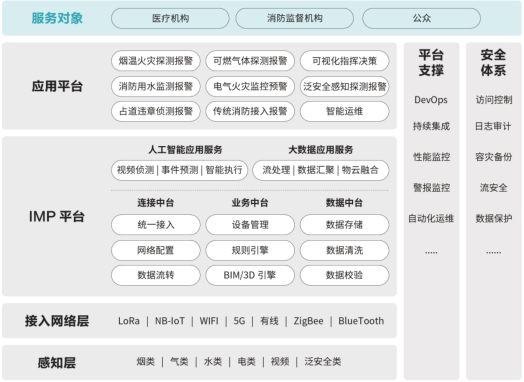524x382 pixels.
Task: Click 人工智能应用服务 heading
Action: (185, 150)
